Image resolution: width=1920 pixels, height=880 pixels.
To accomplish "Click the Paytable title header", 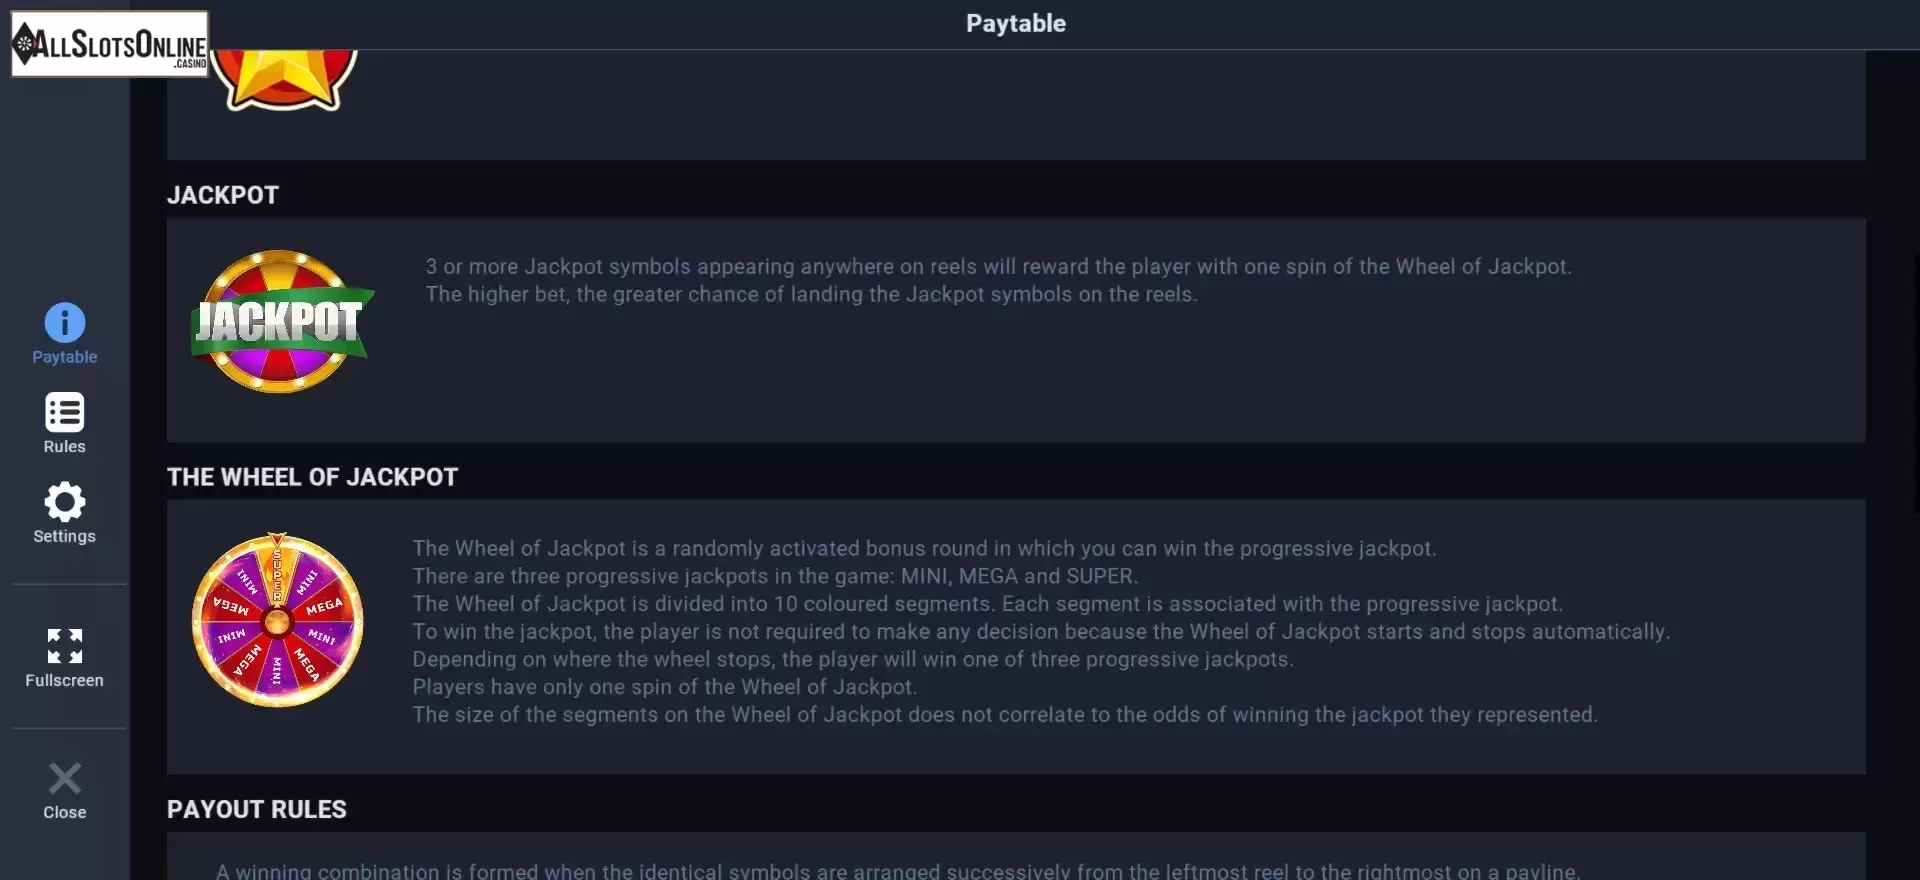I will tap(1016, 23).
